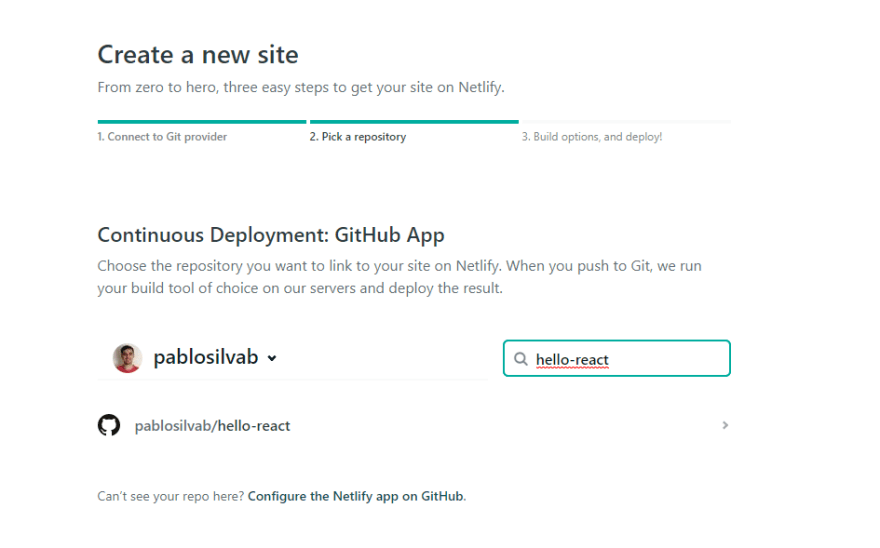Viewport: 880px width, 548px height.
Task: Click the Create a new site heading
Action: (198, 55)
